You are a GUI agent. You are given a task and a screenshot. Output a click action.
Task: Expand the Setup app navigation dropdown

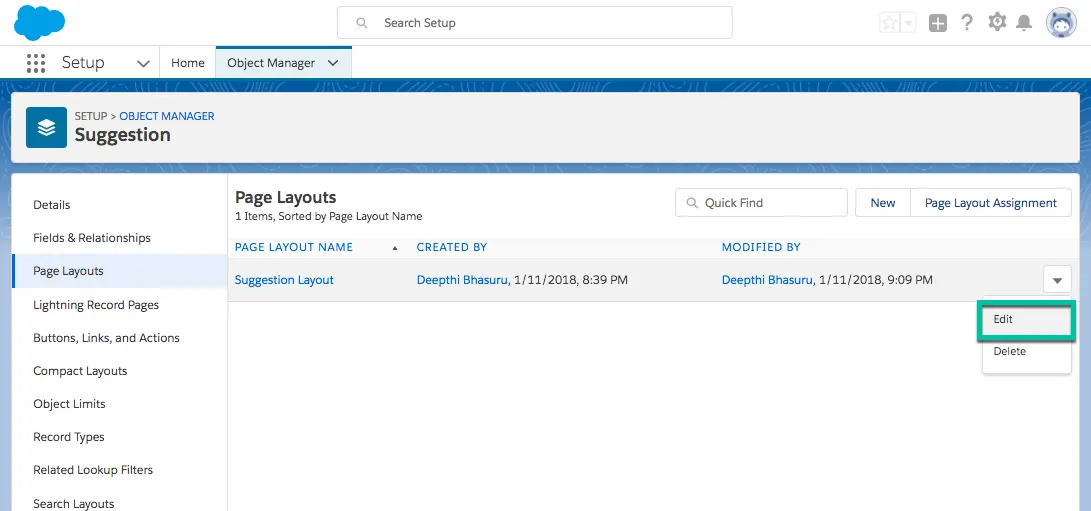[143, 63]
